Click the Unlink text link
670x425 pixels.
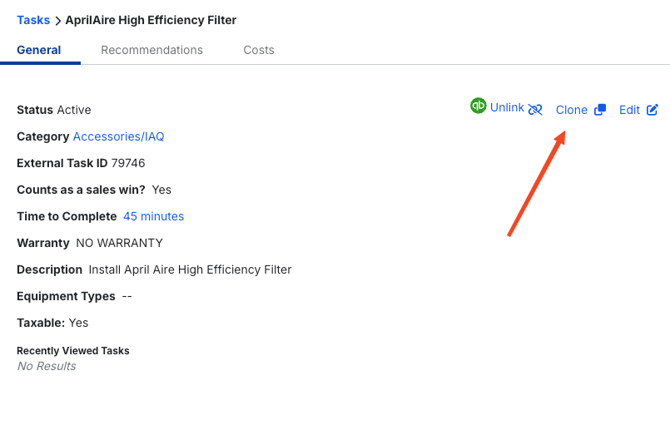tap(506, 108)
